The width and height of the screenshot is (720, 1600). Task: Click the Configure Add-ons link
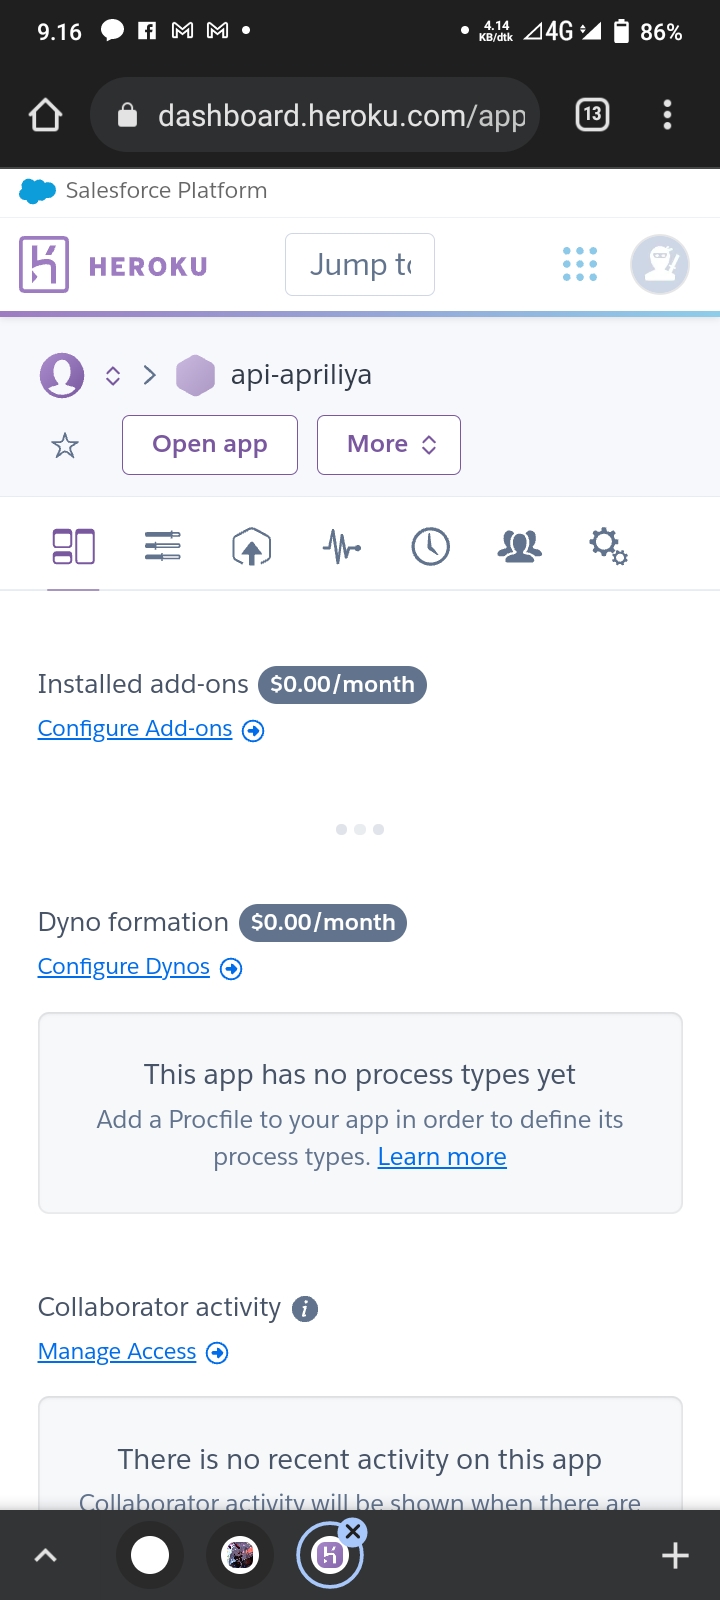135,729
